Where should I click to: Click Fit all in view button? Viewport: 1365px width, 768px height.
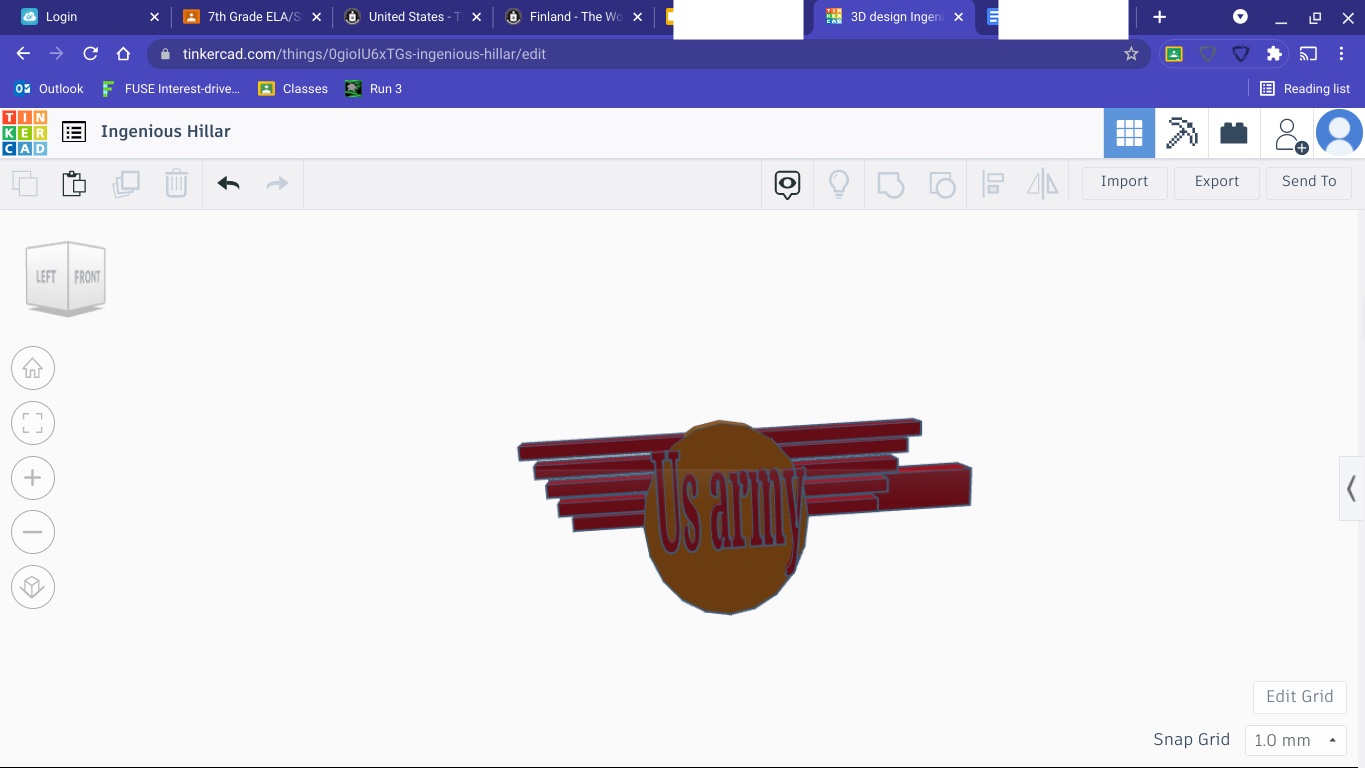click(33, 423)
